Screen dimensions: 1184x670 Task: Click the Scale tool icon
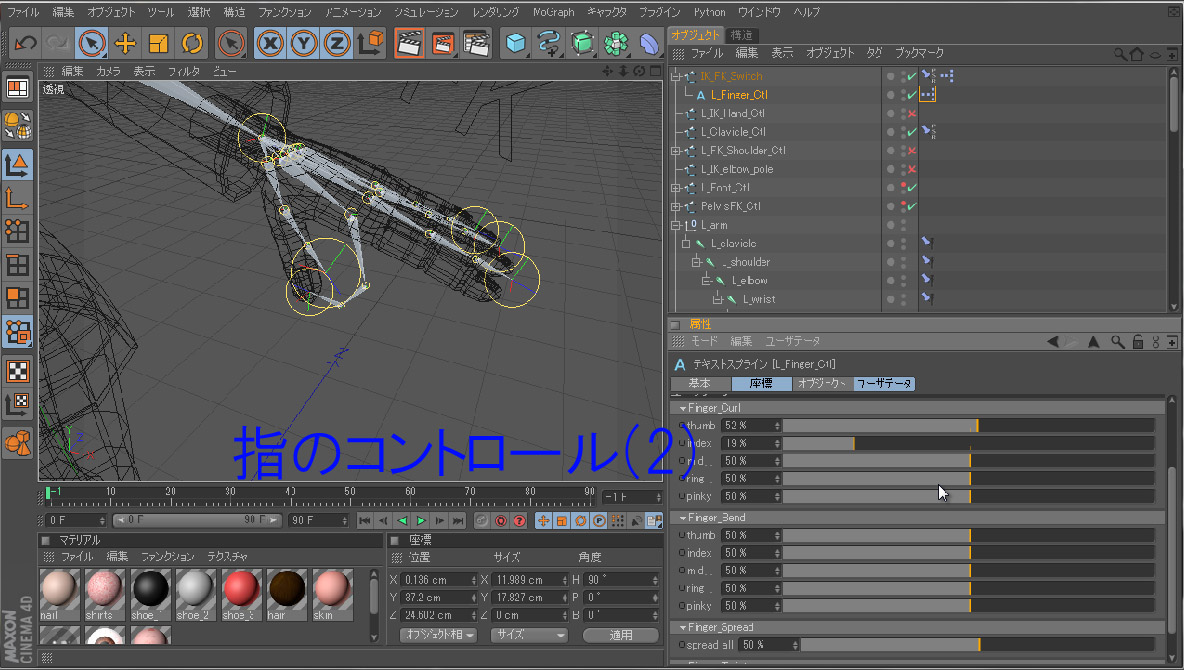[x=158, y=43]
